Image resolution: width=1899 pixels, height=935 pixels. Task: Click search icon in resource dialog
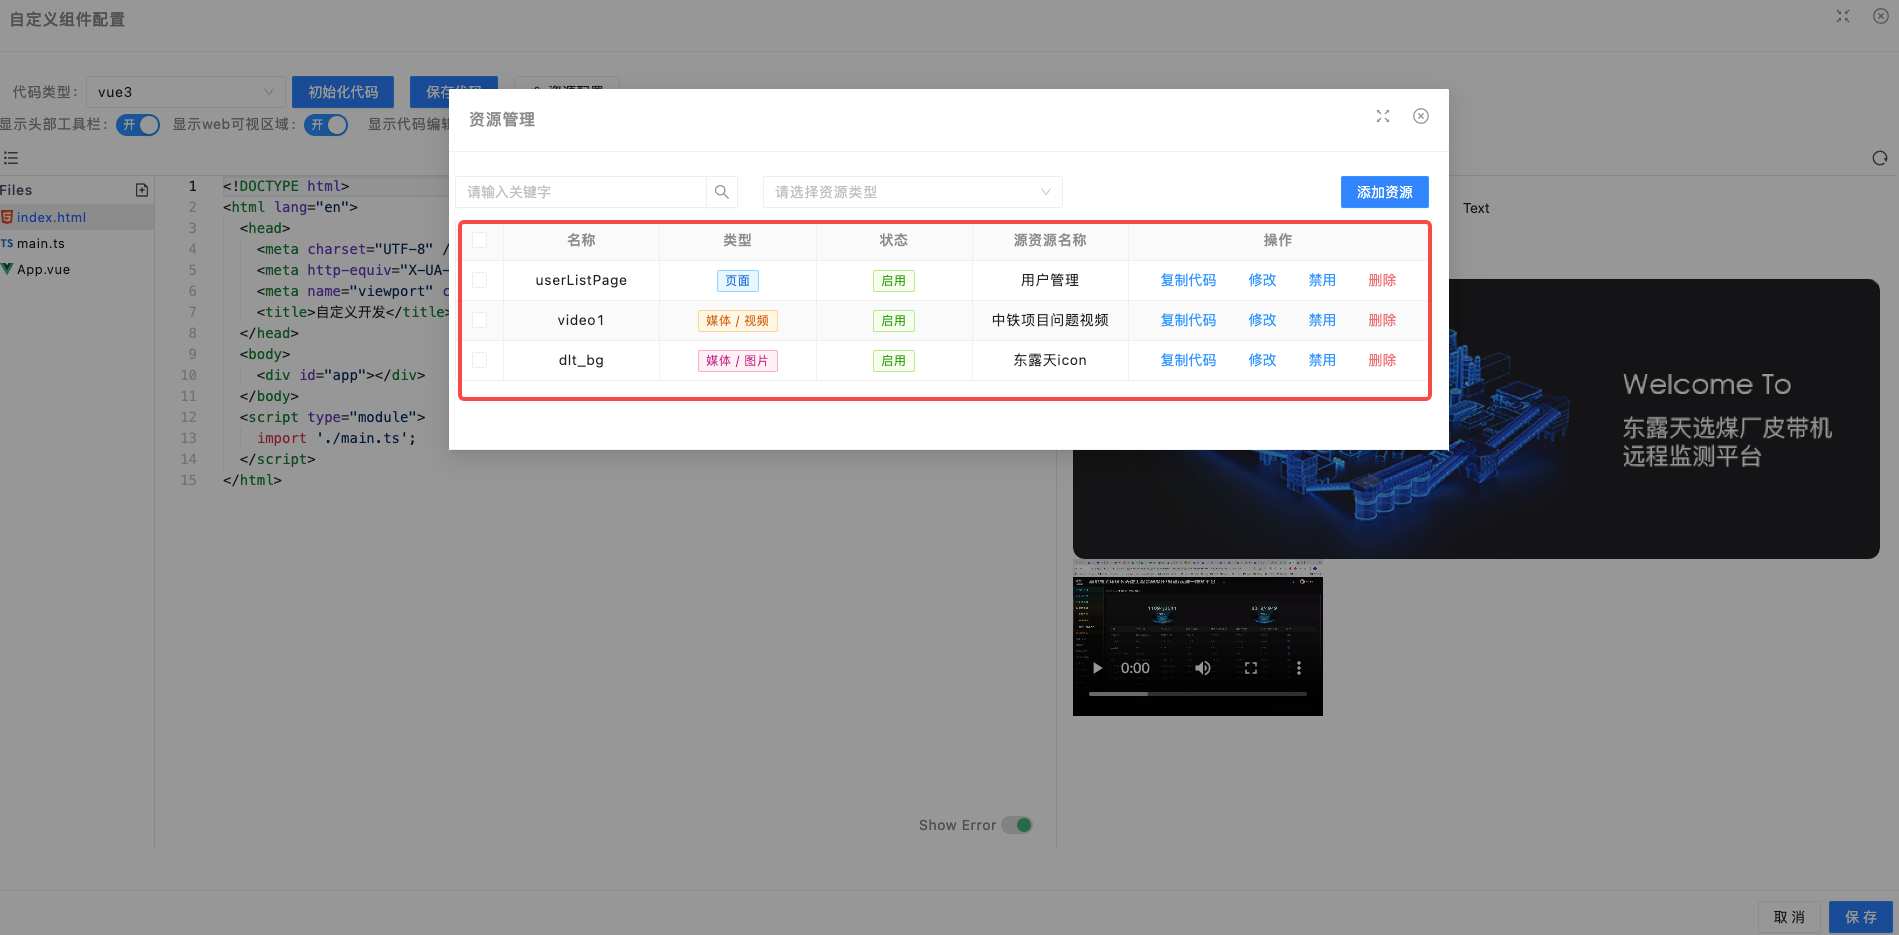click(722, 192)
